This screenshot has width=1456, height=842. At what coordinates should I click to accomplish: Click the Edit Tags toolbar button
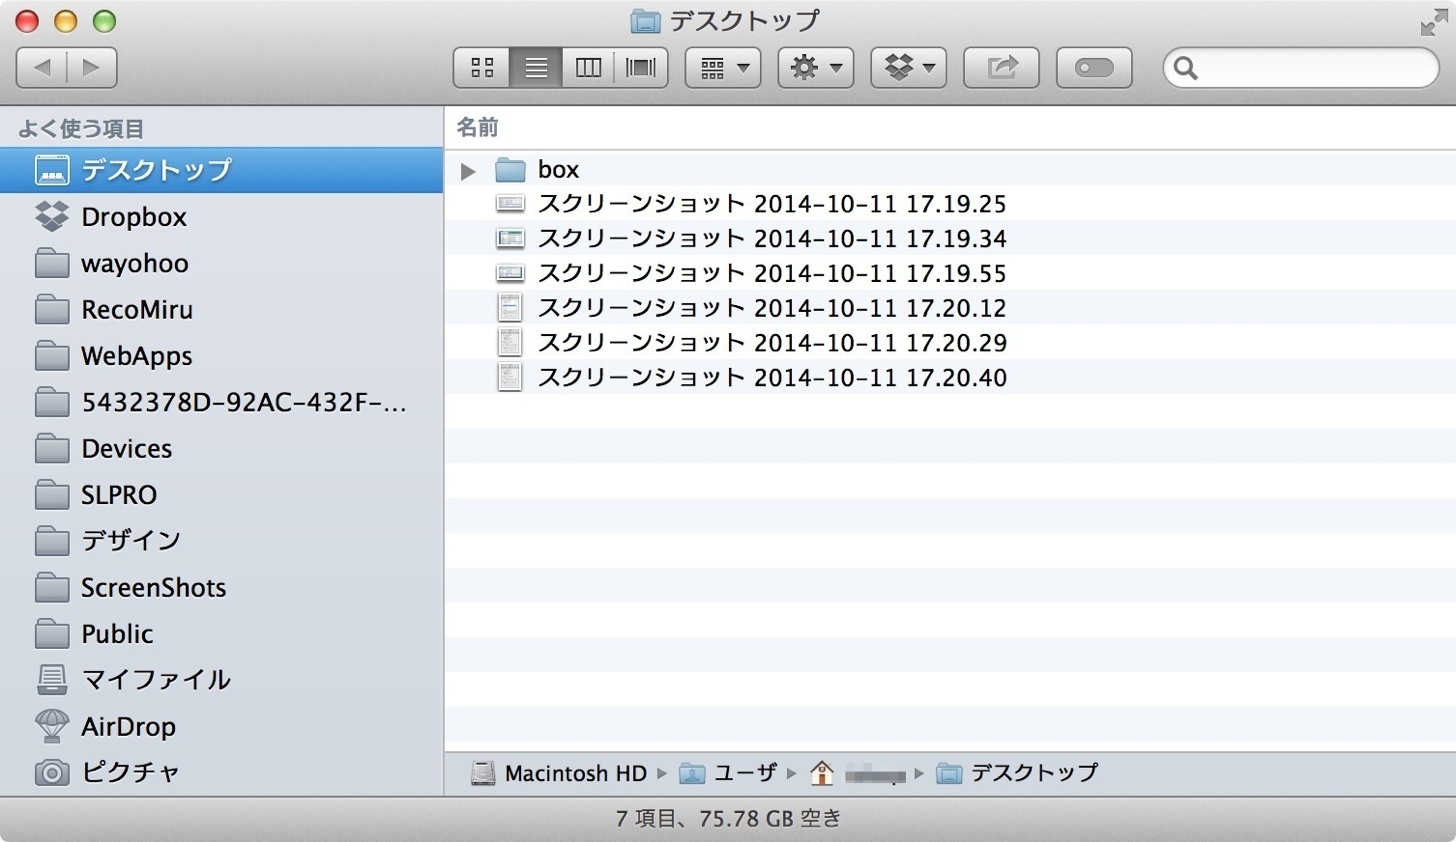point(1094,68)
